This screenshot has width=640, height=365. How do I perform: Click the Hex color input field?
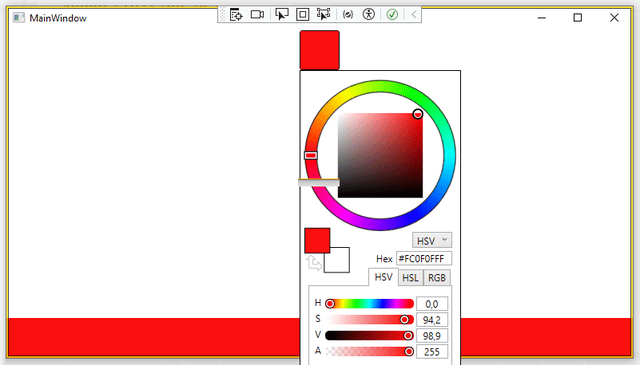[x=424, y=258]
